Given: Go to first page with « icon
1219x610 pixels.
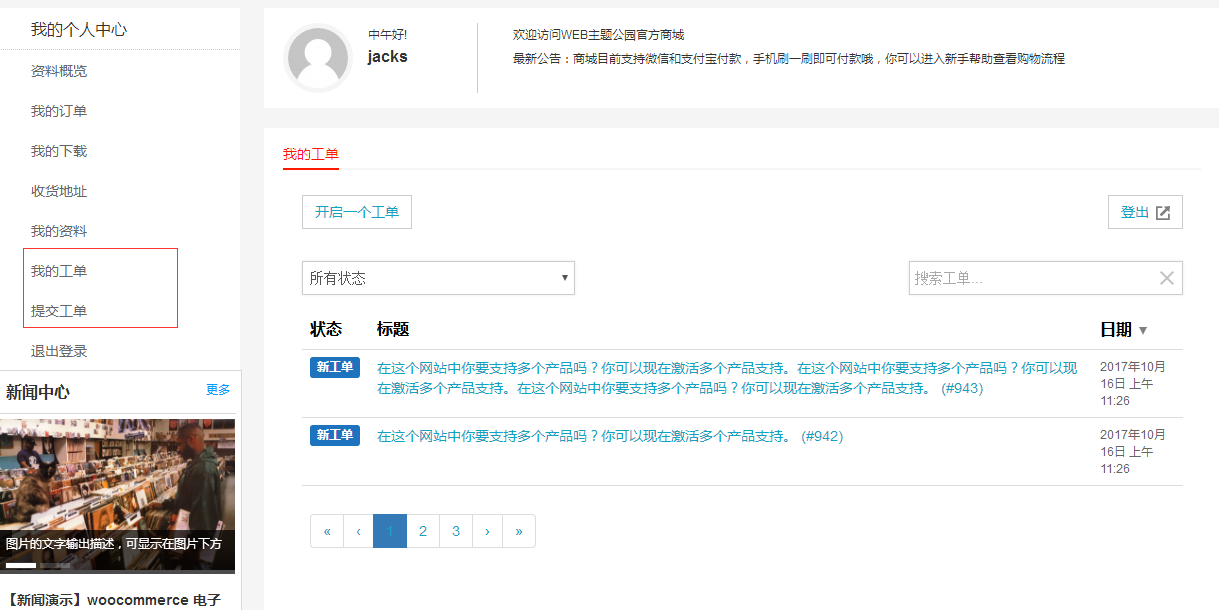Looking at the screenshot, I should click(x=327, y=531).
